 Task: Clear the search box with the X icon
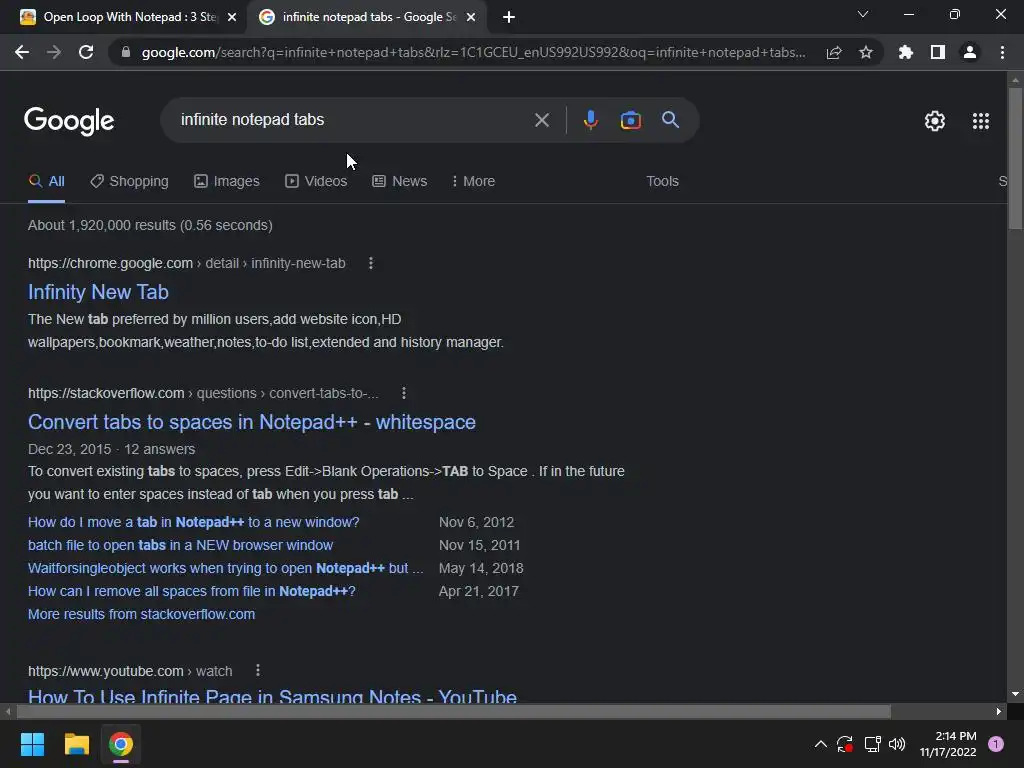coord(541,120)
